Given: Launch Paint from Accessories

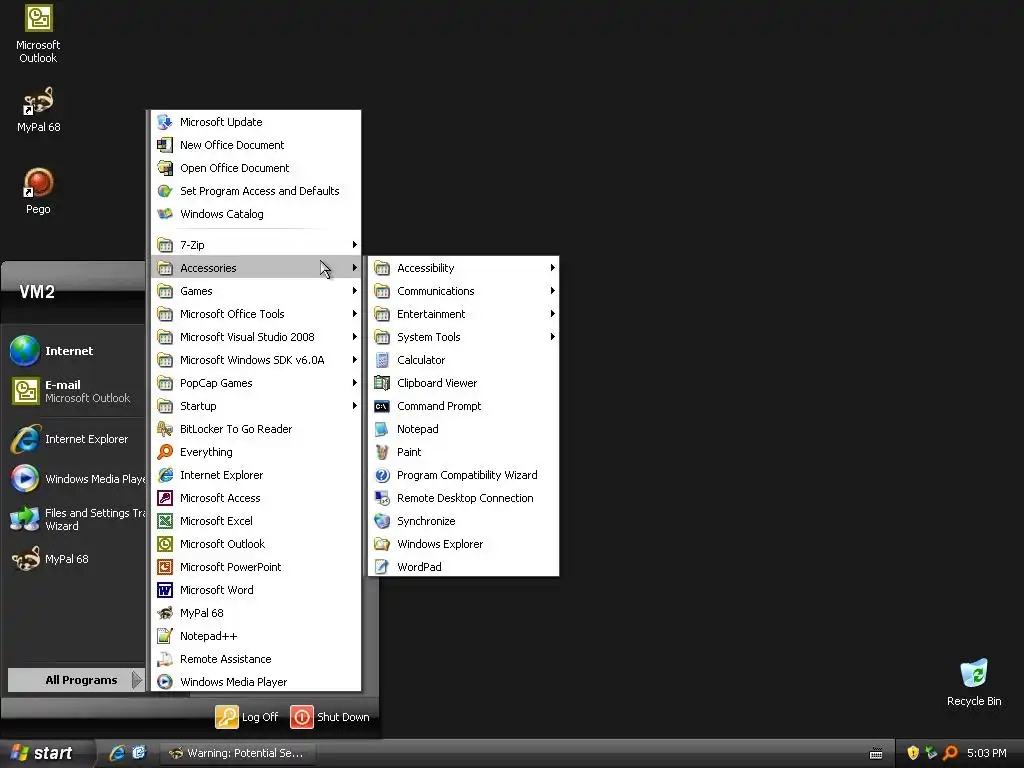Looking at the screenshot, I should point(463,452).
